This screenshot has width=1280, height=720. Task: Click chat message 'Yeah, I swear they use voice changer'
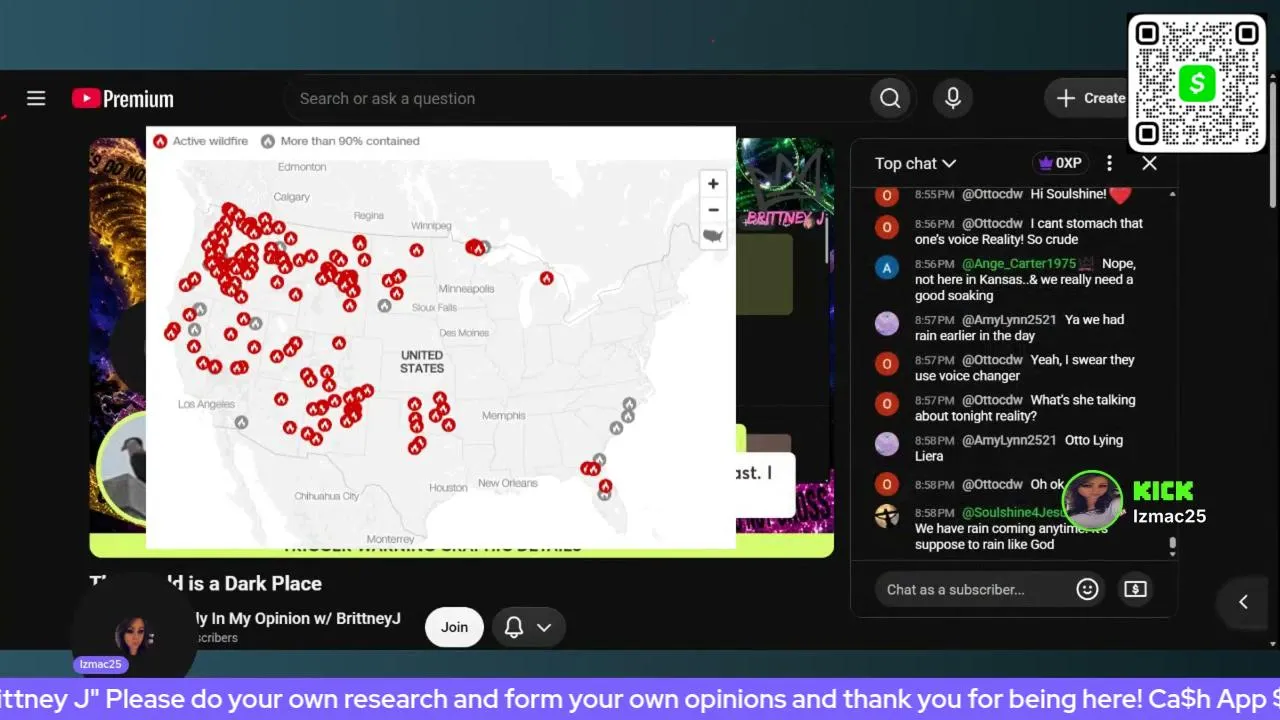point(1025,367)
